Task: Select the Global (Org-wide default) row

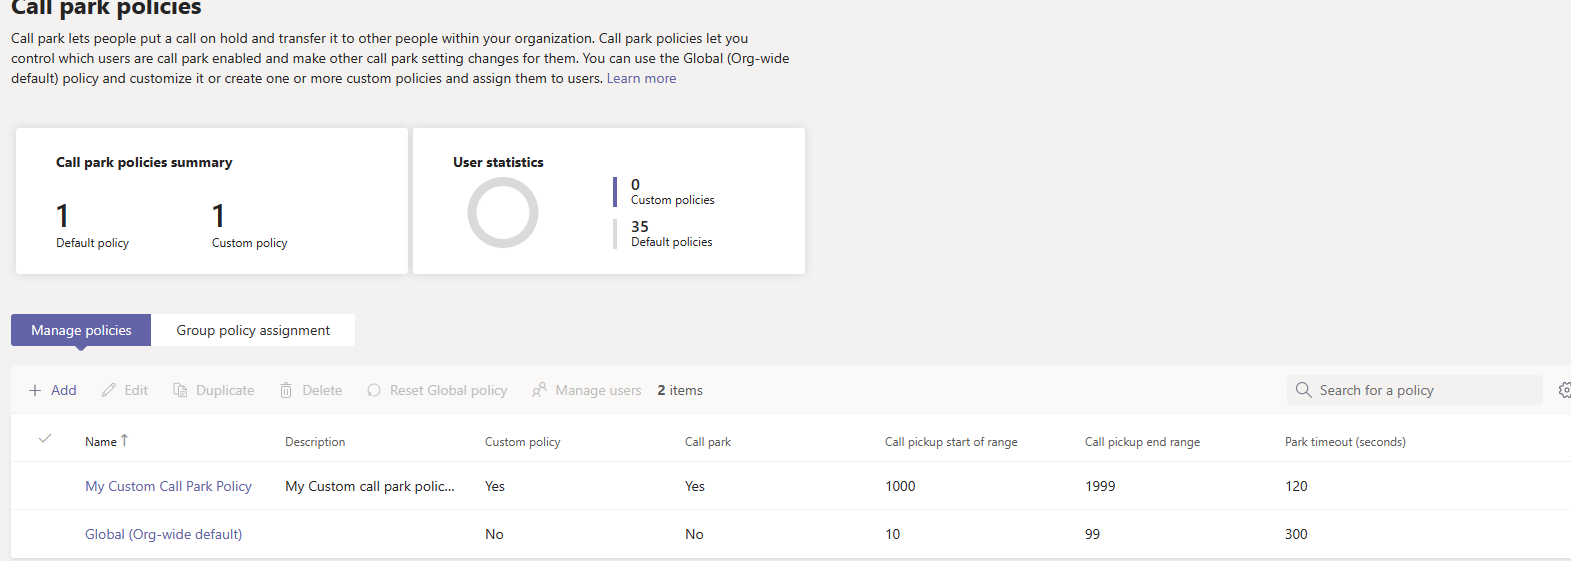Action: (x=45, y=534)
